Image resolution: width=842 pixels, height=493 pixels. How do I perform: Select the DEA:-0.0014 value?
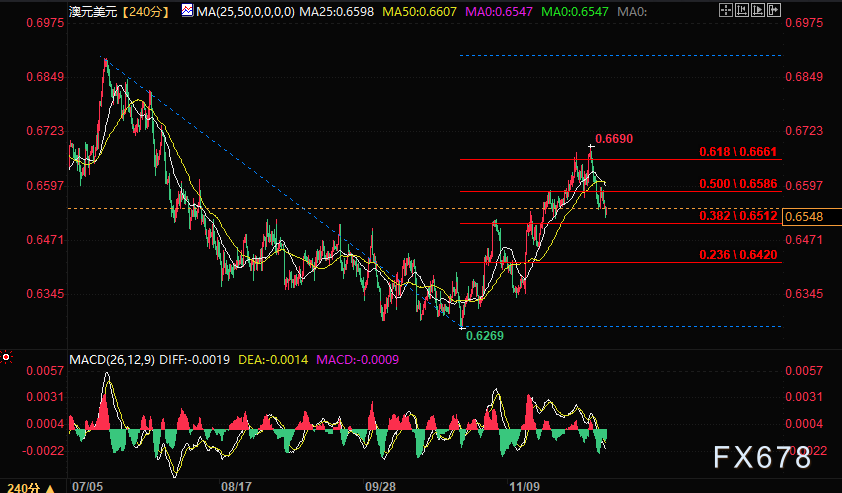point(273,359)
